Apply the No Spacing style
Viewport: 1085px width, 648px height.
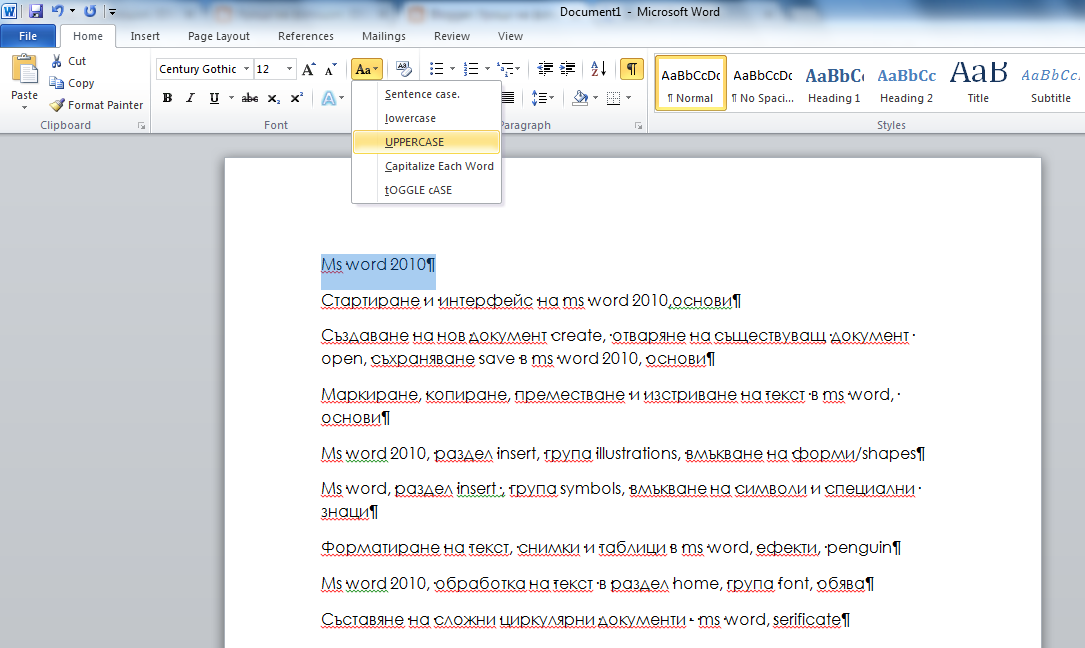763,83
